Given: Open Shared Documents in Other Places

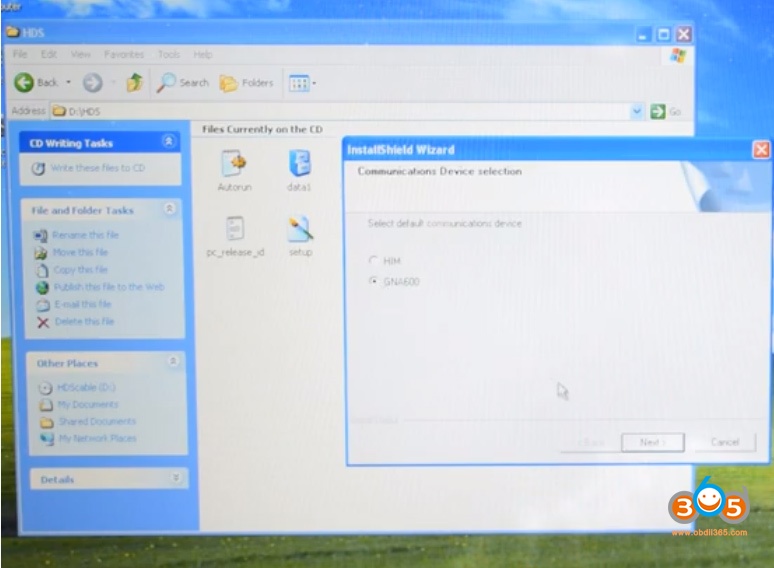Looking at the screenshot, I should [x=97, y=421].
